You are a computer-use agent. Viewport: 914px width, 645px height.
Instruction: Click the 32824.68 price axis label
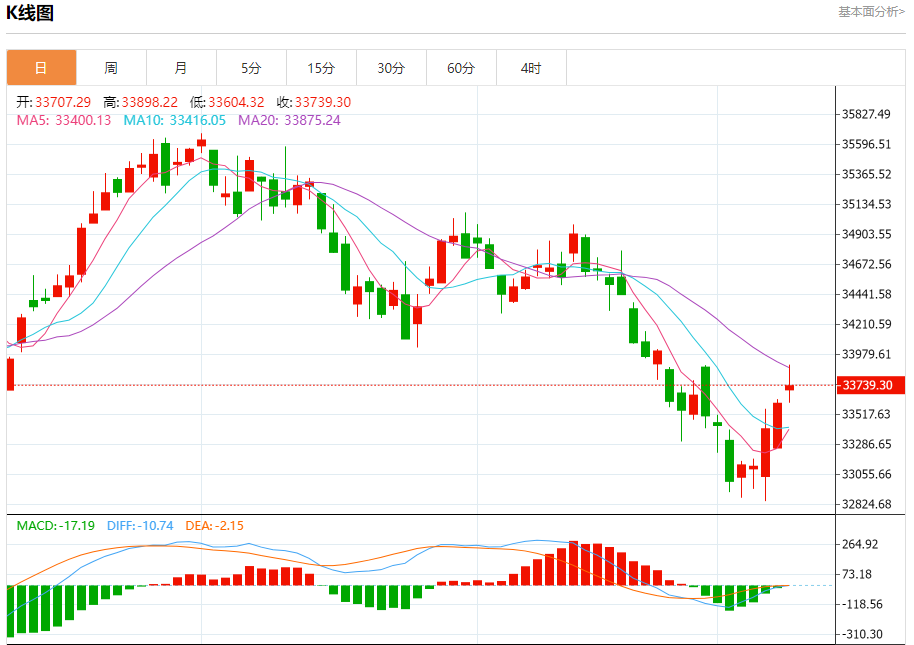(866, 505)
